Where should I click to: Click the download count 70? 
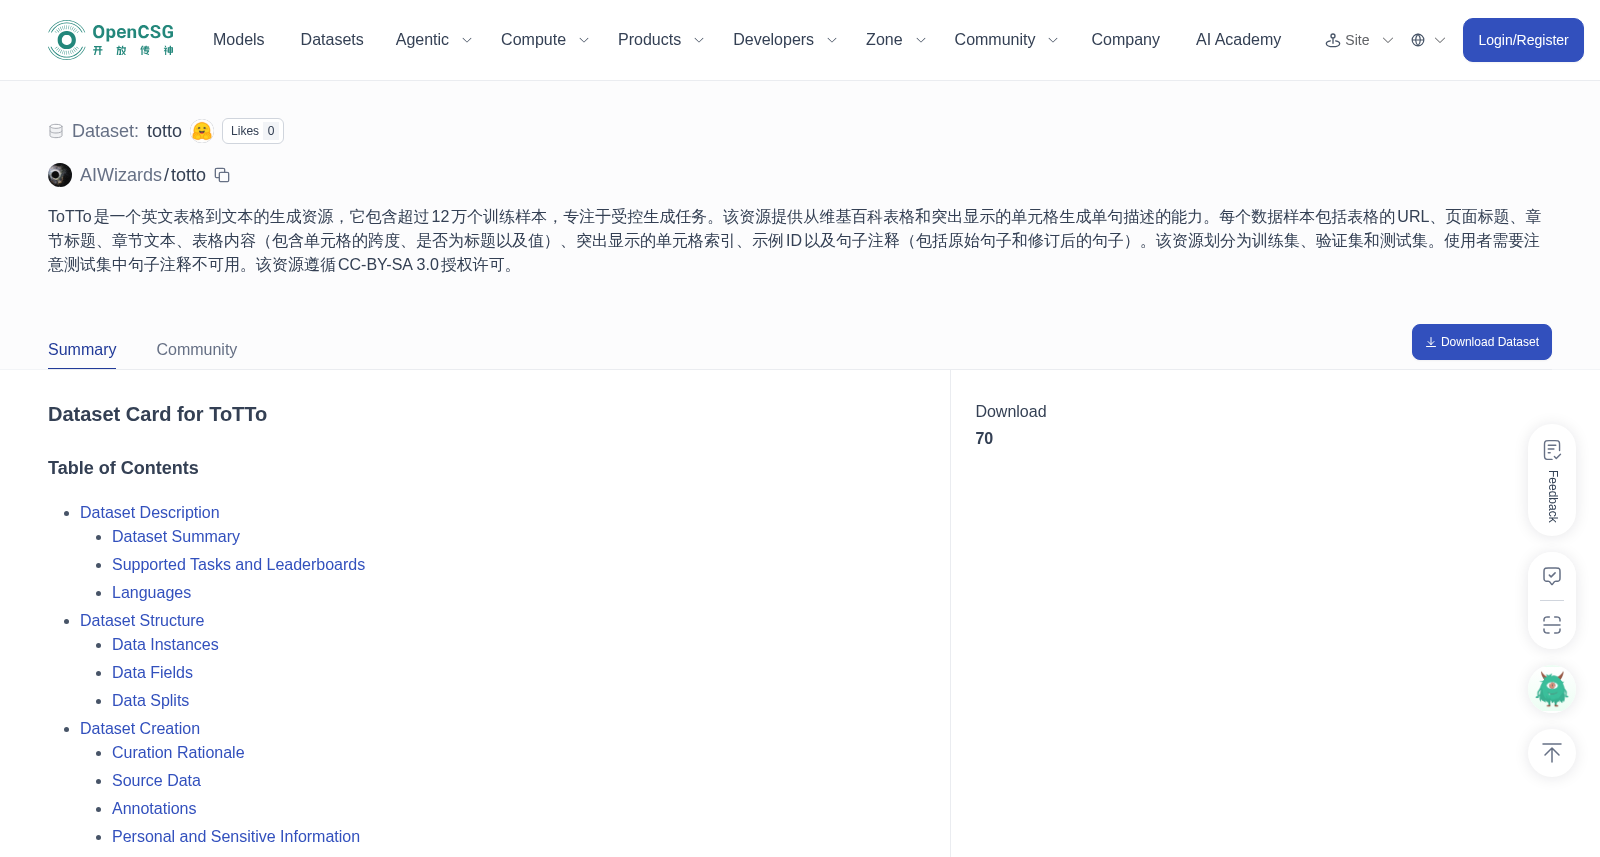(984, 438)
